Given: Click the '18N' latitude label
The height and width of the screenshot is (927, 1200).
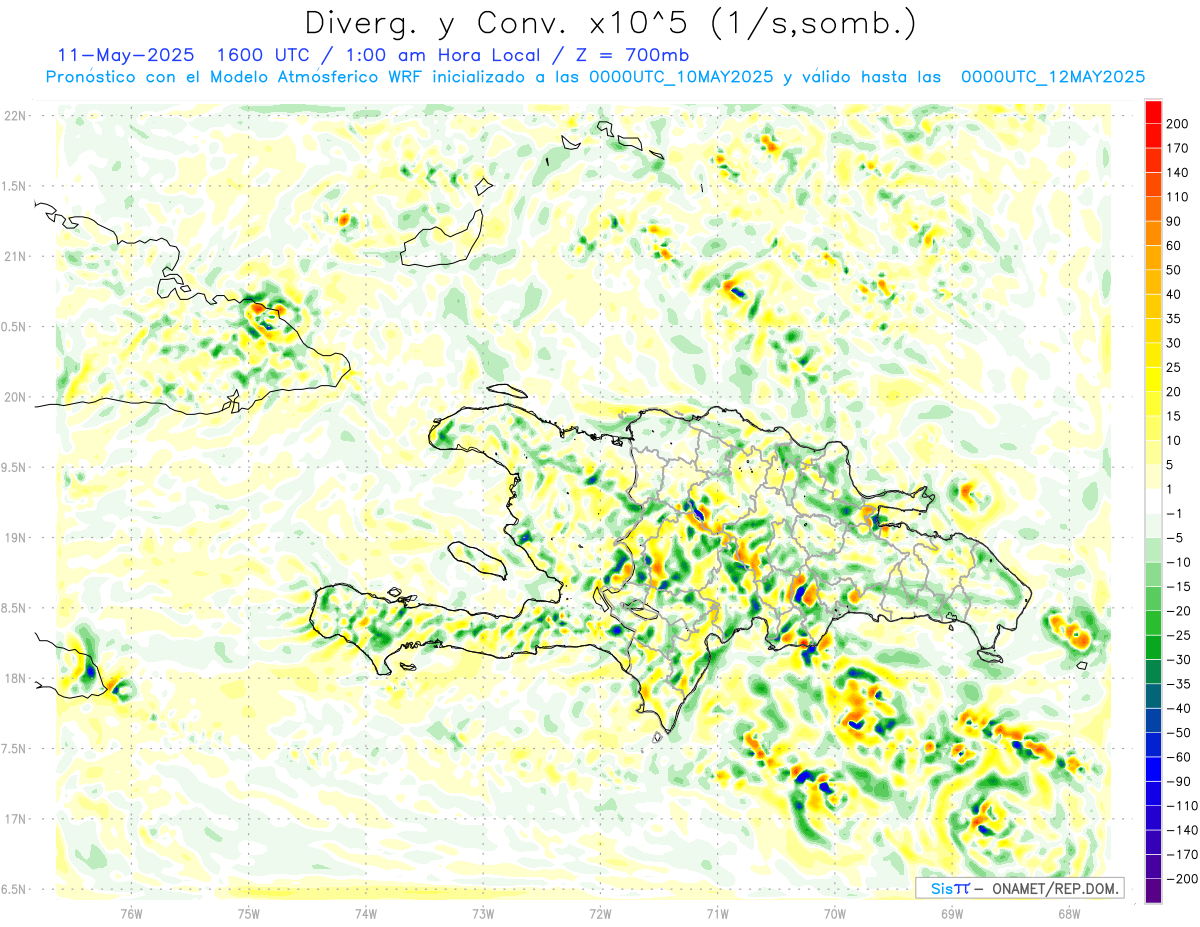Looking at the screenshot, I should 17,678.
